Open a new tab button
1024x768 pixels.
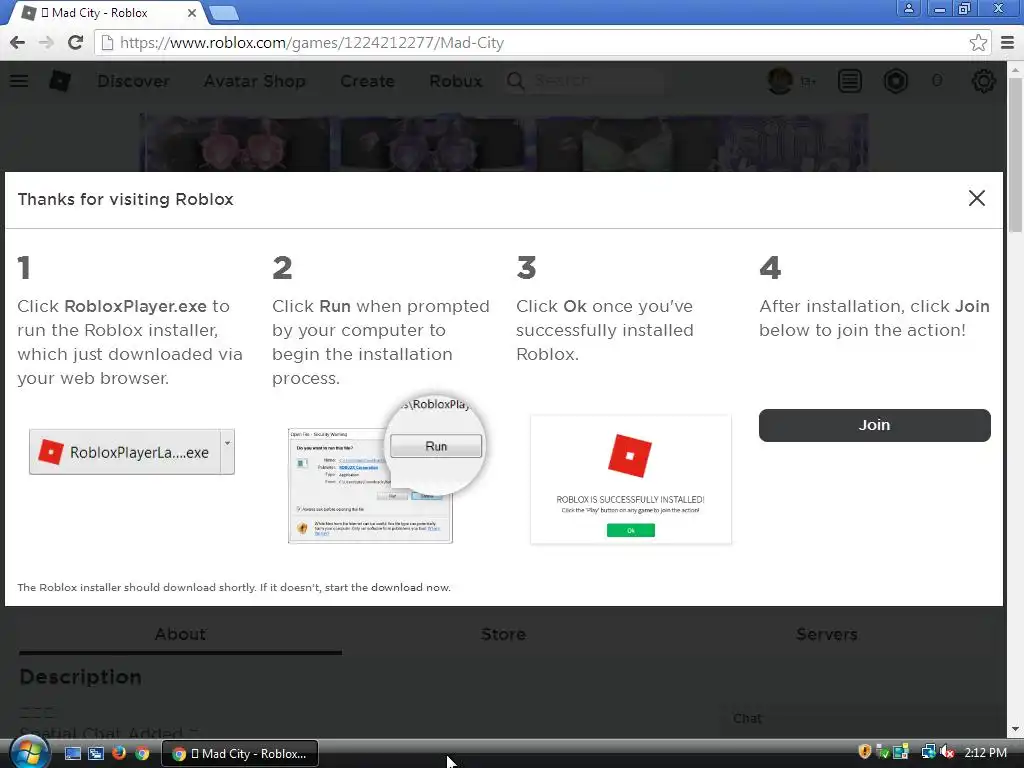tap(225, 12)
